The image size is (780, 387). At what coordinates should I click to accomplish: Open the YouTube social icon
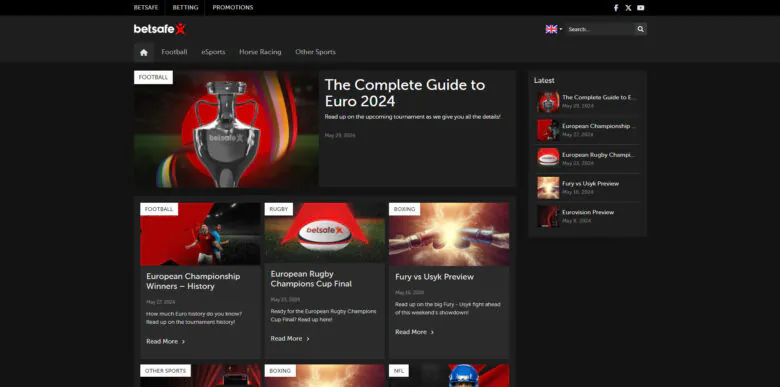click(641, 7)
